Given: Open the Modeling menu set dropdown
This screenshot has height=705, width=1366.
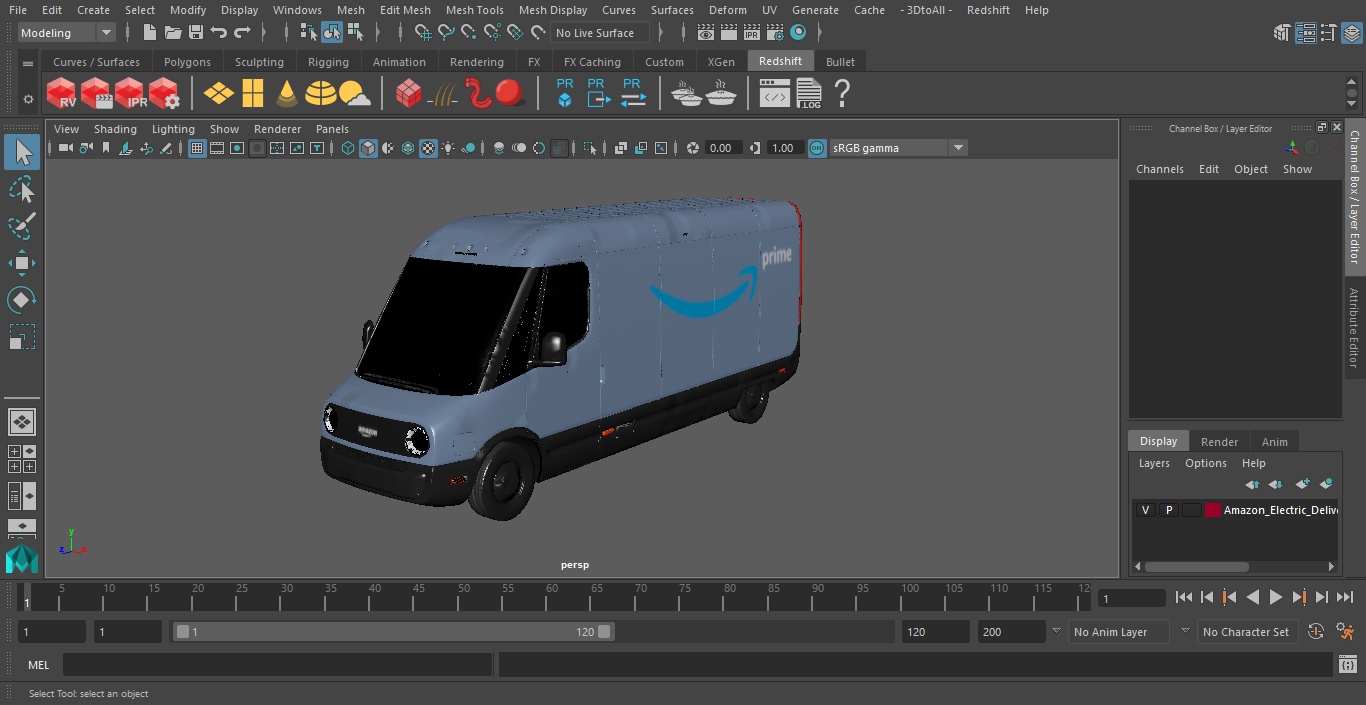Looking at the screenshot, I should tap(67, 33).
